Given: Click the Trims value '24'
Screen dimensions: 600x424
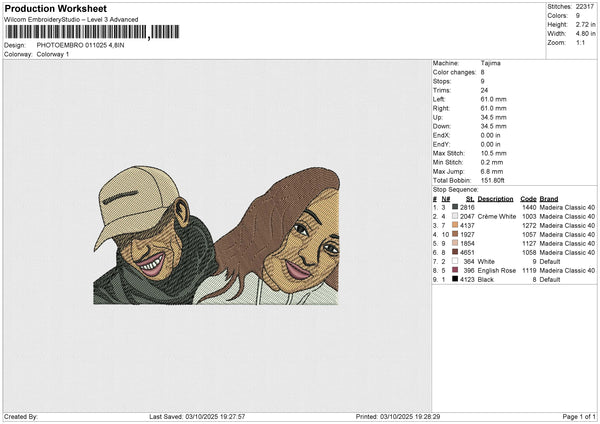Looking at the screenshot, I should pyautogui.click(x=484, y=90).
